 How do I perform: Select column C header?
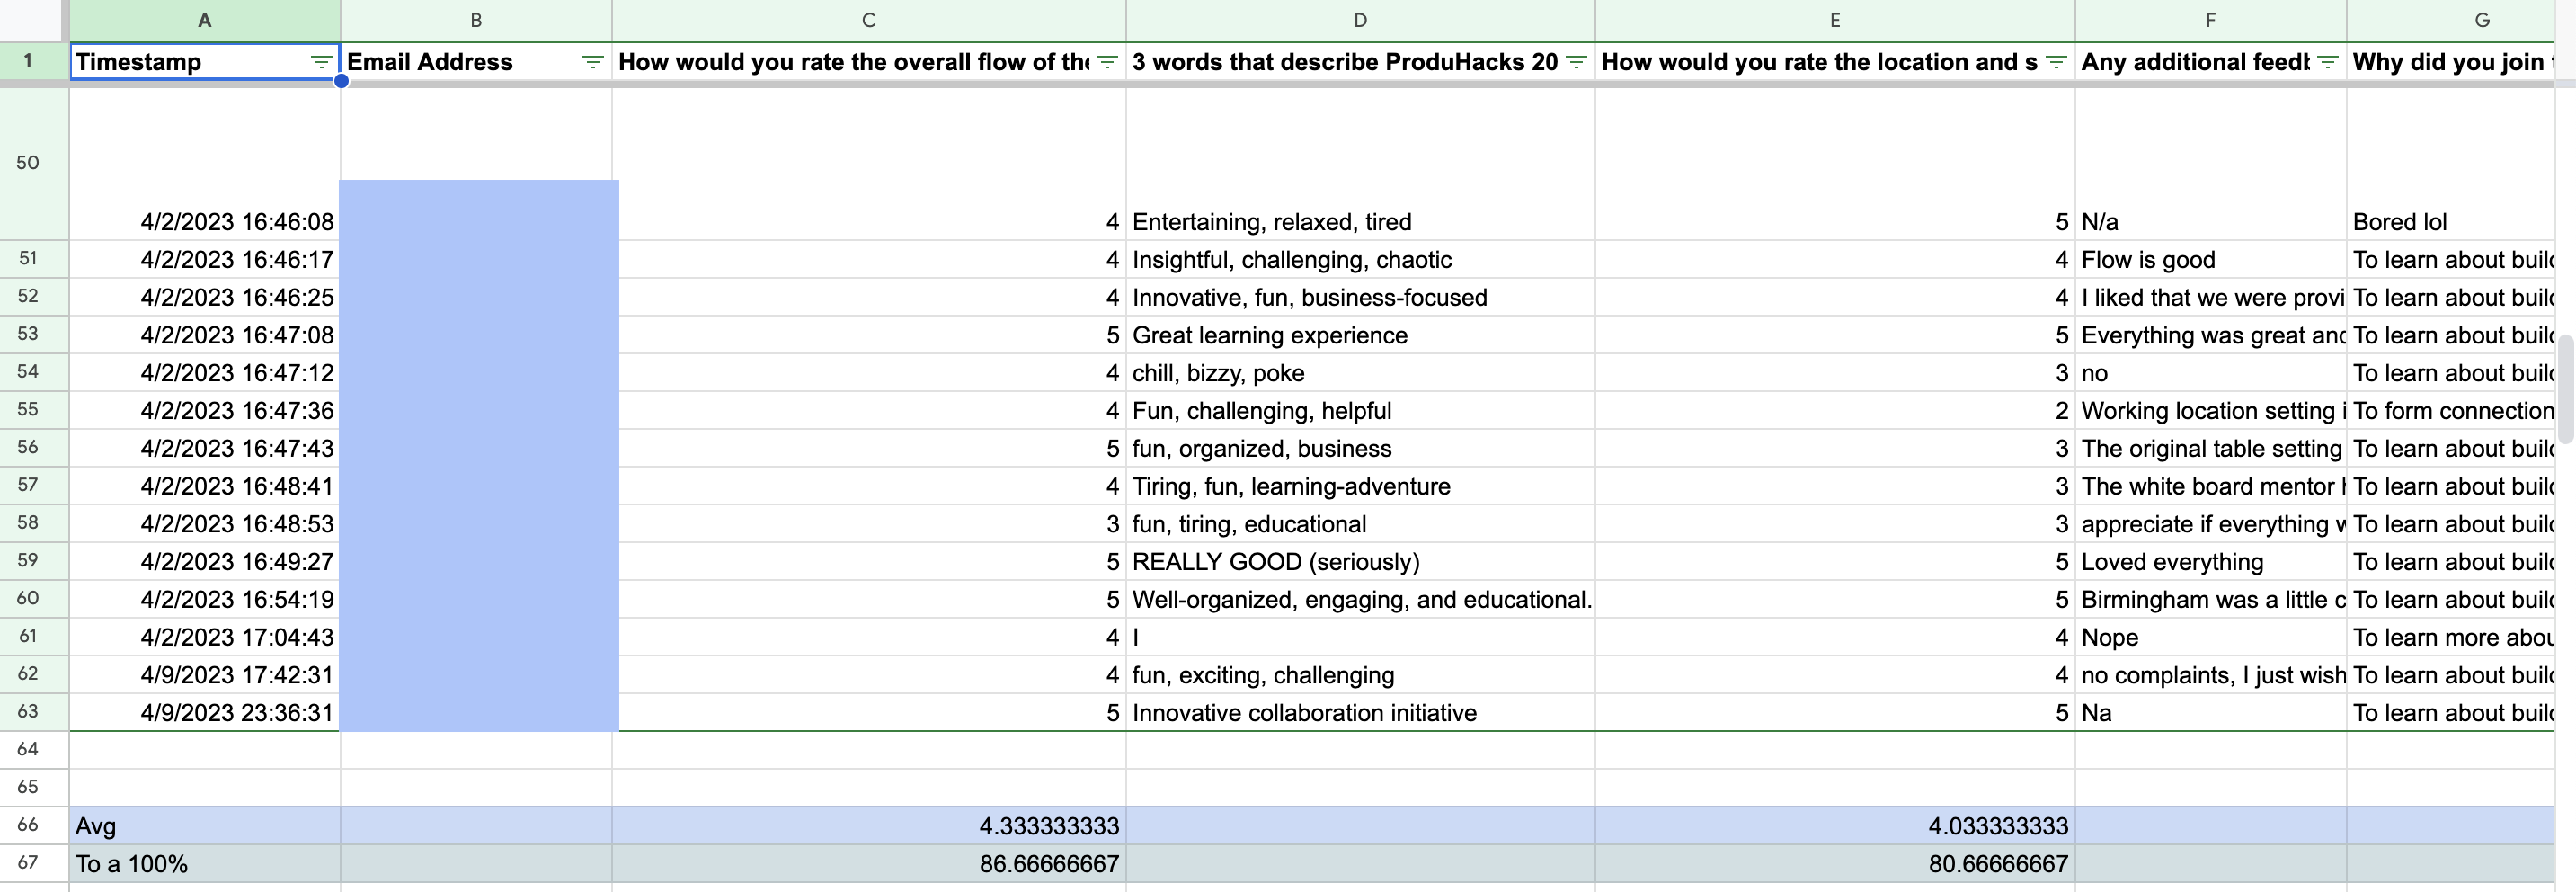click(x=869, y=20)
